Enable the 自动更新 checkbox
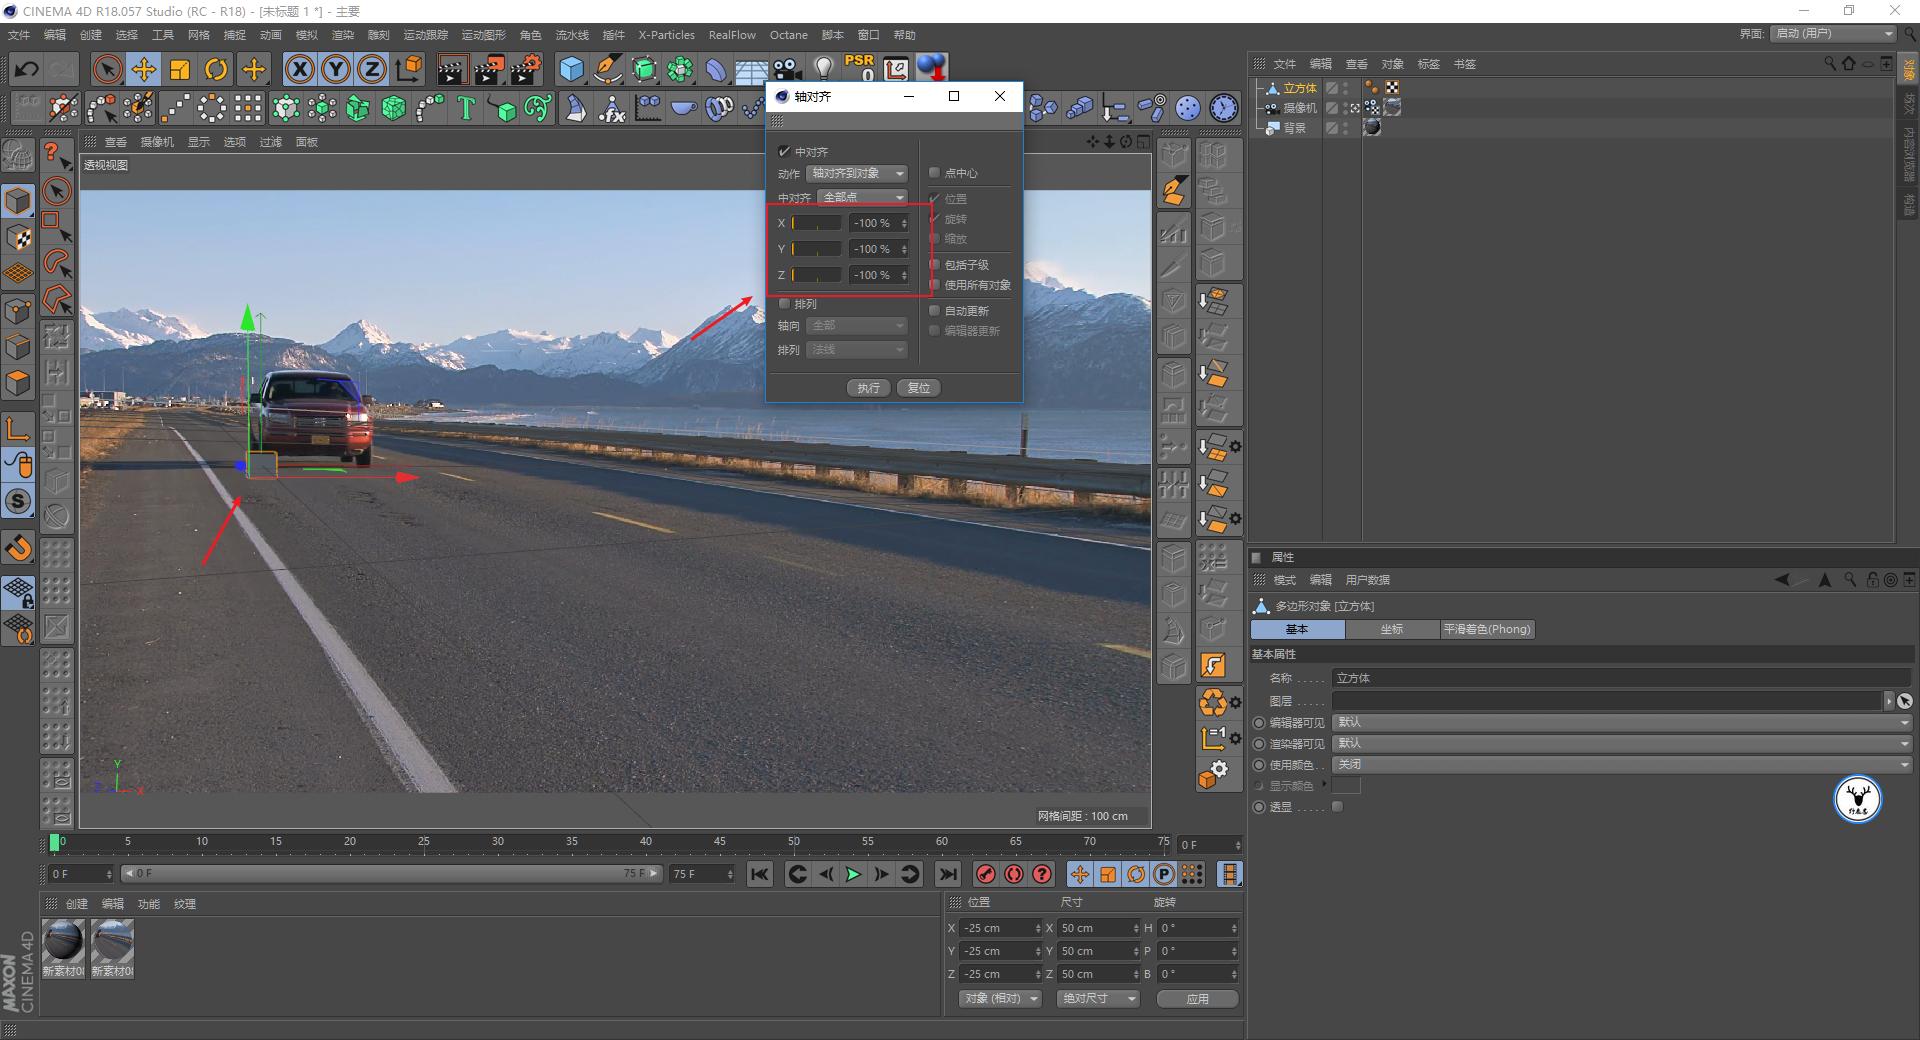The width and height of the screenshot is (1920, 1040). coord(935,311)
